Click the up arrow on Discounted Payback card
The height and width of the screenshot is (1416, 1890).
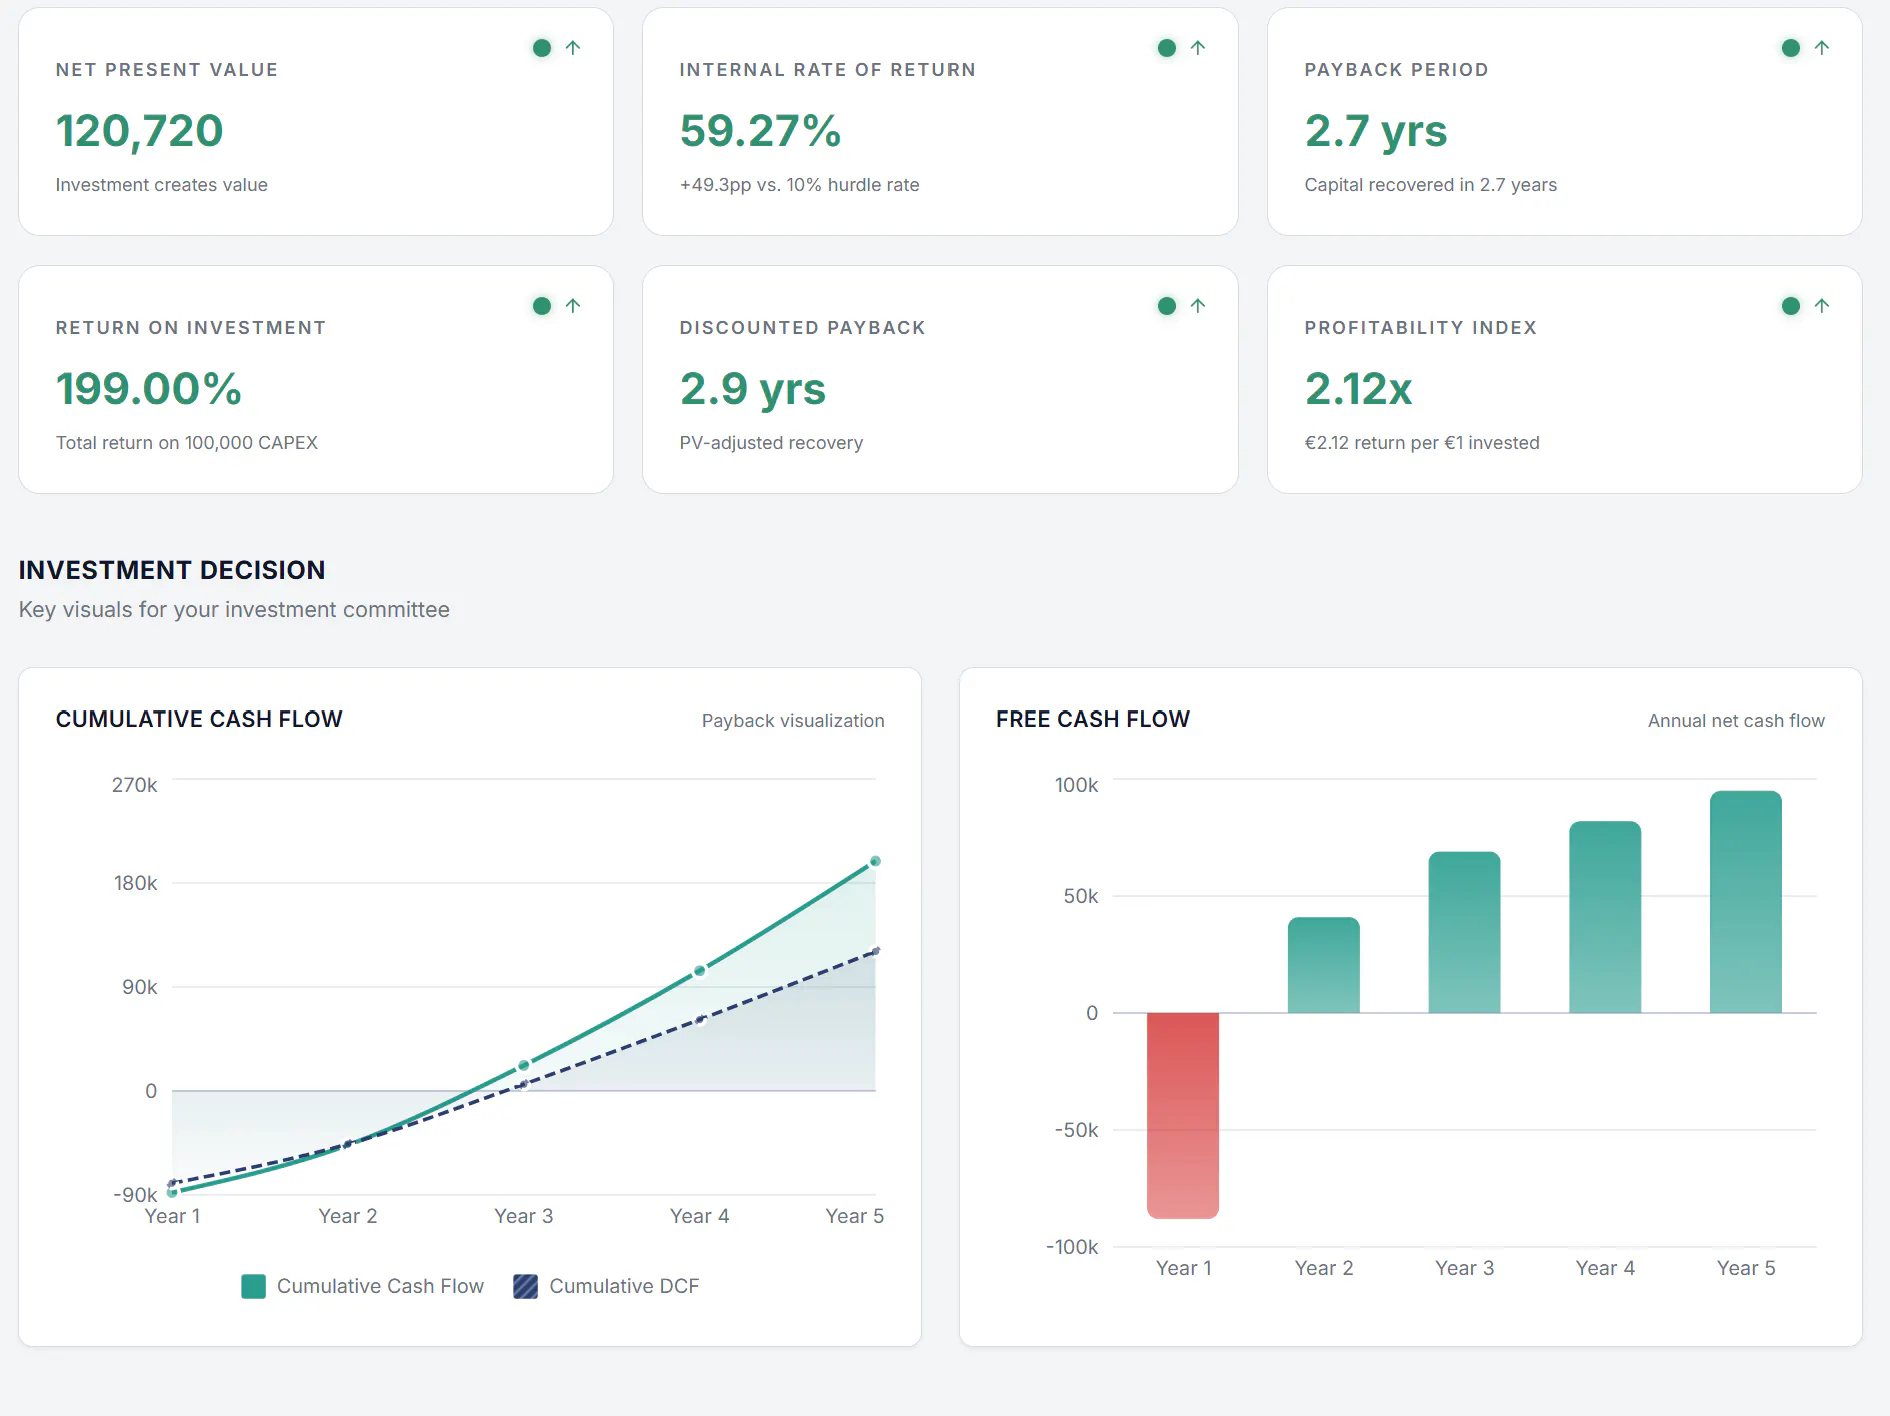click(x=1198, y=306)
